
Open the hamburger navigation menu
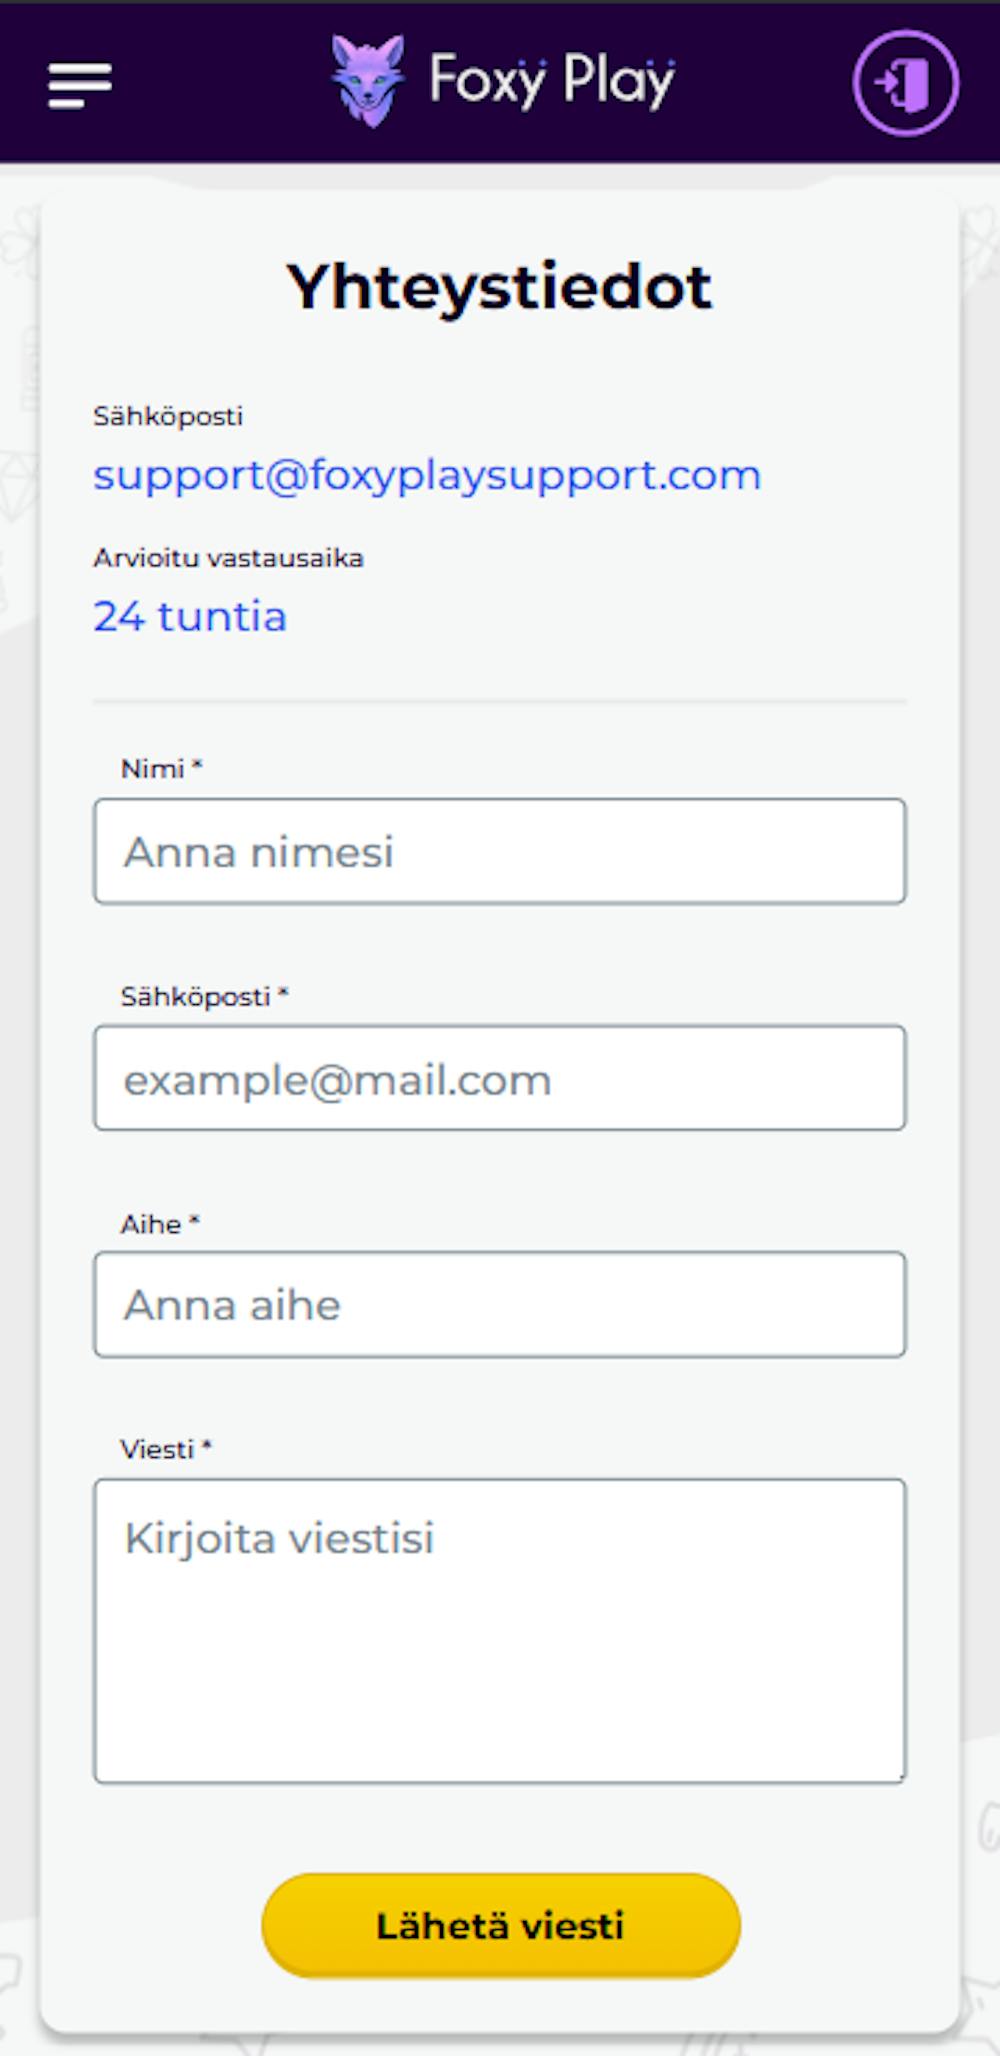click(80, 85)
